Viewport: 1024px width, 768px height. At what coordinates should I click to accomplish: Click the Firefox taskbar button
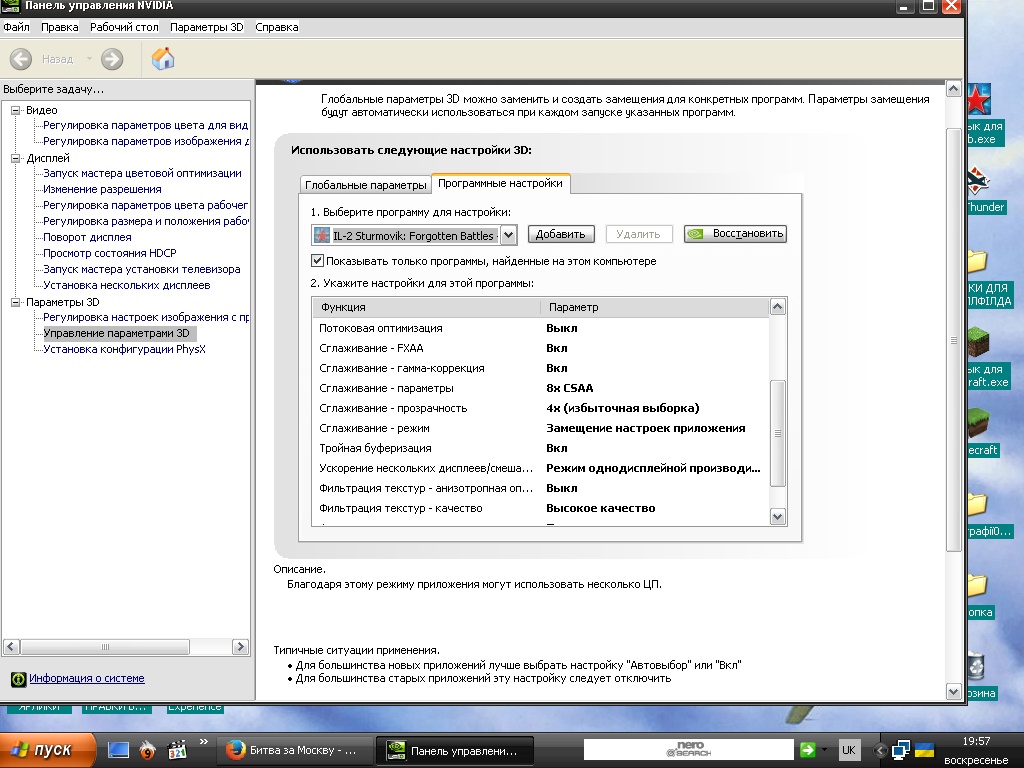click(x=292, y=750)
